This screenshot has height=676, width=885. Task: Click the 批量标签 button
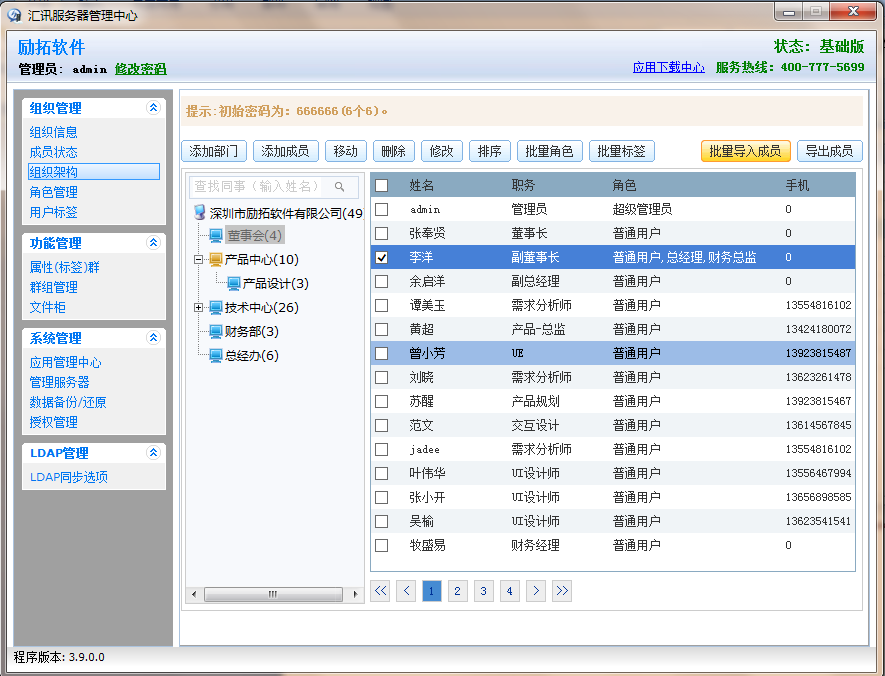[621, 151]
